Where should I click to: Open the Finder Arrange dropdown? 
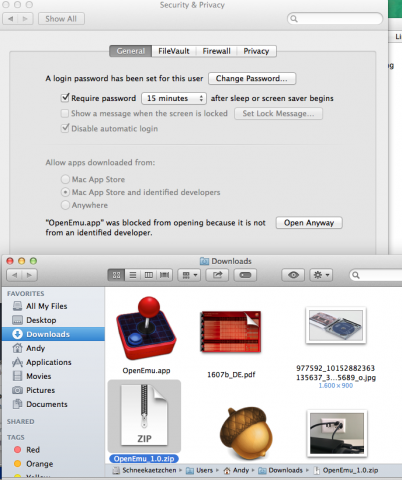click(189, 275)
